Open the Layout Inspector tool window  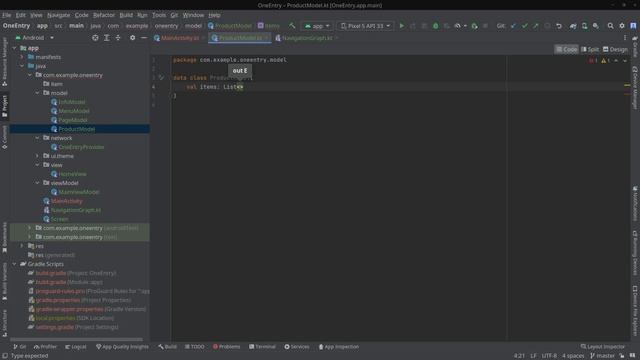603,347
